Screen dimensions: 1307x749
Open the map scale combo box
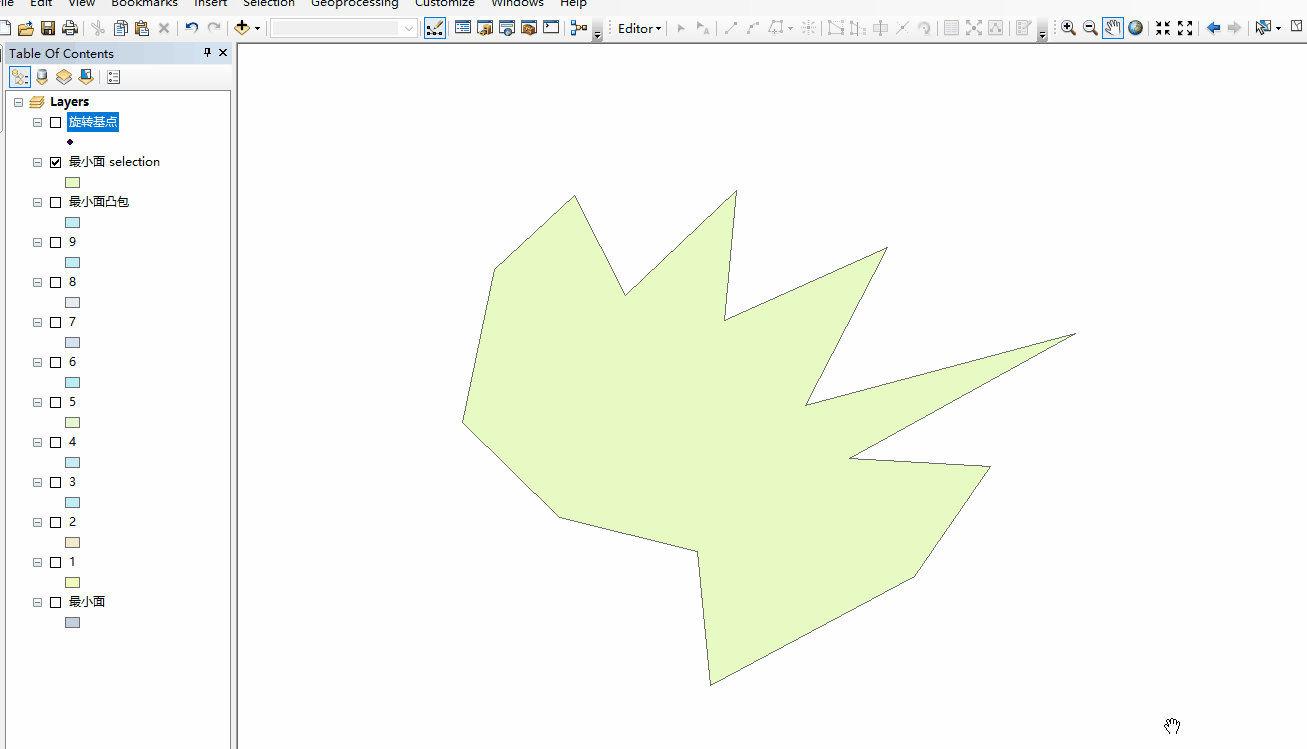pyautogui.click(x=344, y=28)
